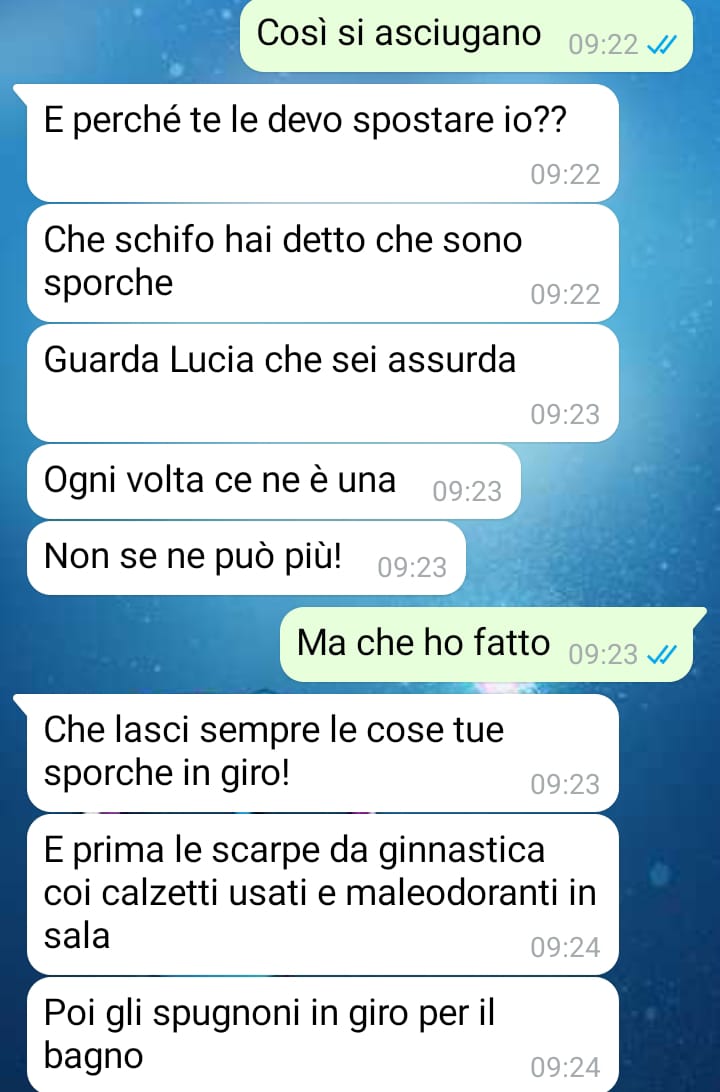Select message 'Poi gli spugnoni in giro per il bagno'
This screenshot has height=1092, width=720.
322,1035
